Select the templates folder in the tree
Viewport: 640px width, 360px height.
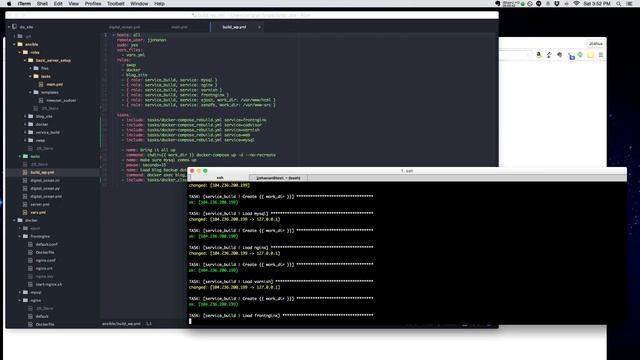[49, 92]
